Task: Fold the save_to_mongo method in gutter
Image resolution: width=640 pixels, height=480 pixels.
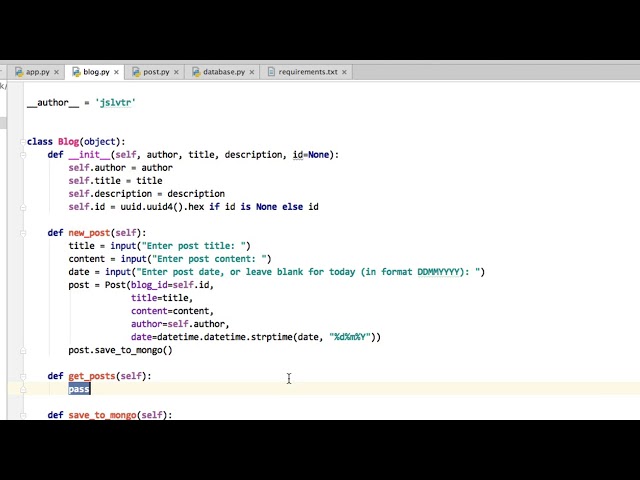Action: coord(23,416)
